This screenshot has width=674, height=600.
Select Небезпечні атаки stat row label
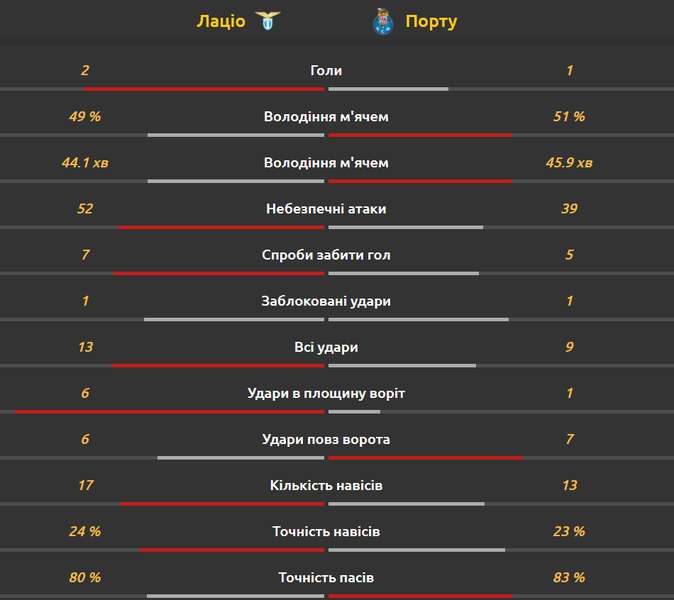tap(326, 209)
